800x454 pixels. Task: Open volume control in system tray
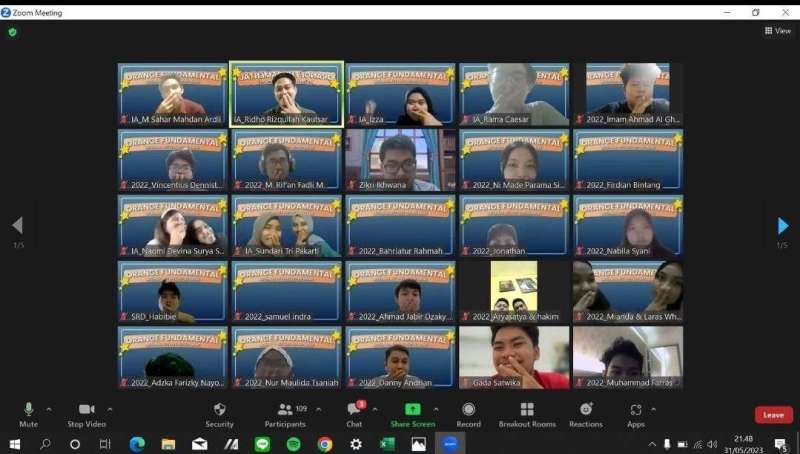[713, 444]
